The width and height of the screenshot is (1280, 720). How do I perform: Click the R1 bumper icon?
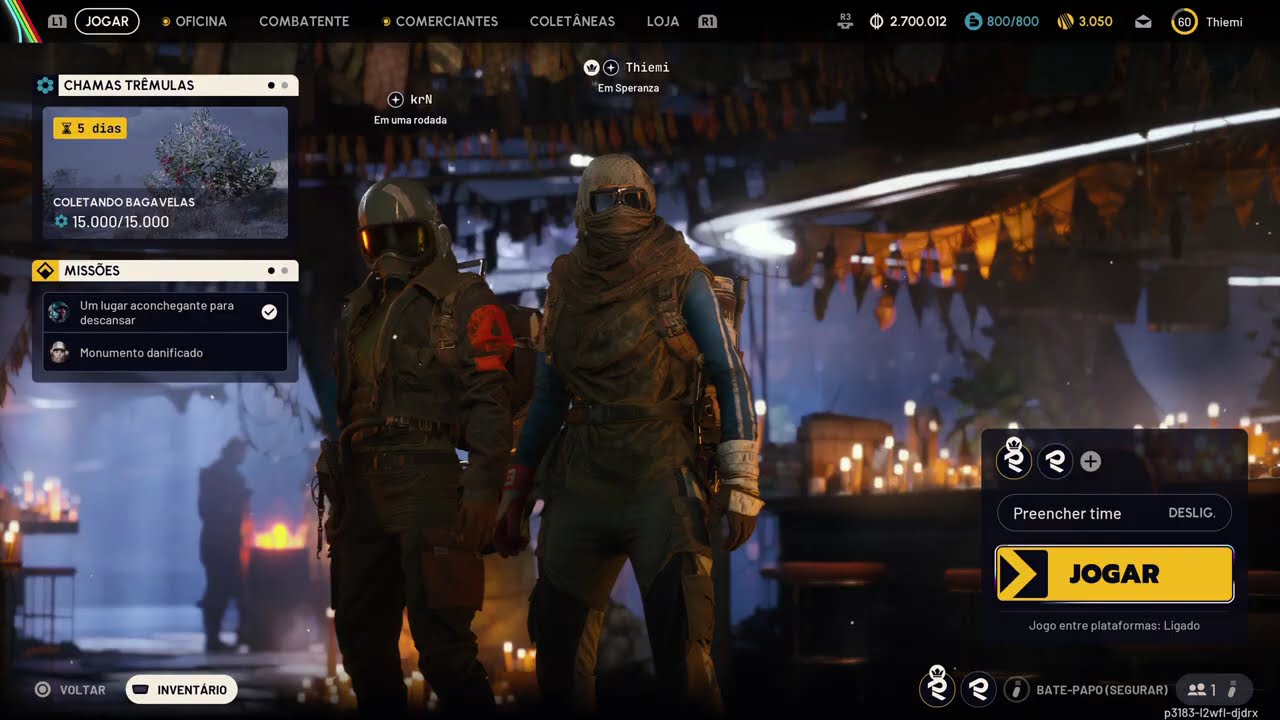pyautogui.click(x=708, y=21)
